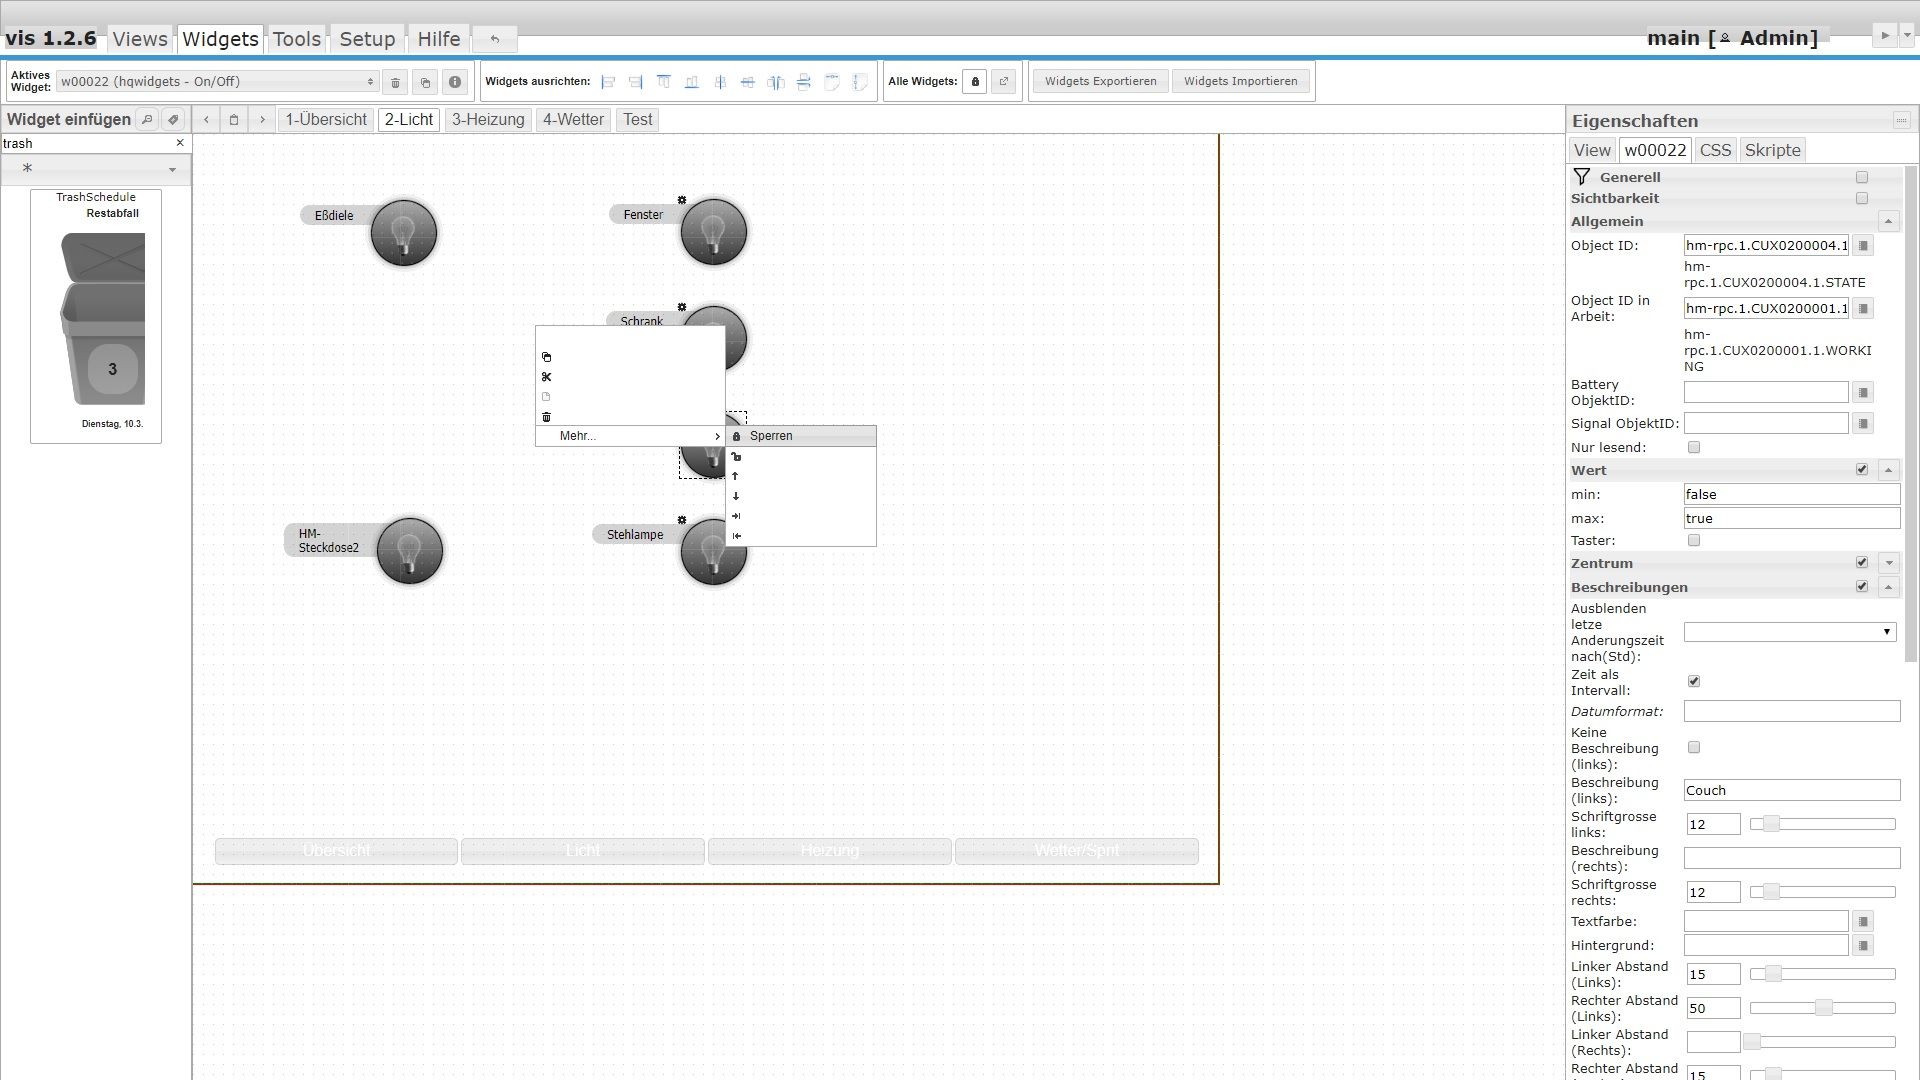Switch to the 3-Heizung view tab
The image size is (1920, 1080).
coord(488,120)
